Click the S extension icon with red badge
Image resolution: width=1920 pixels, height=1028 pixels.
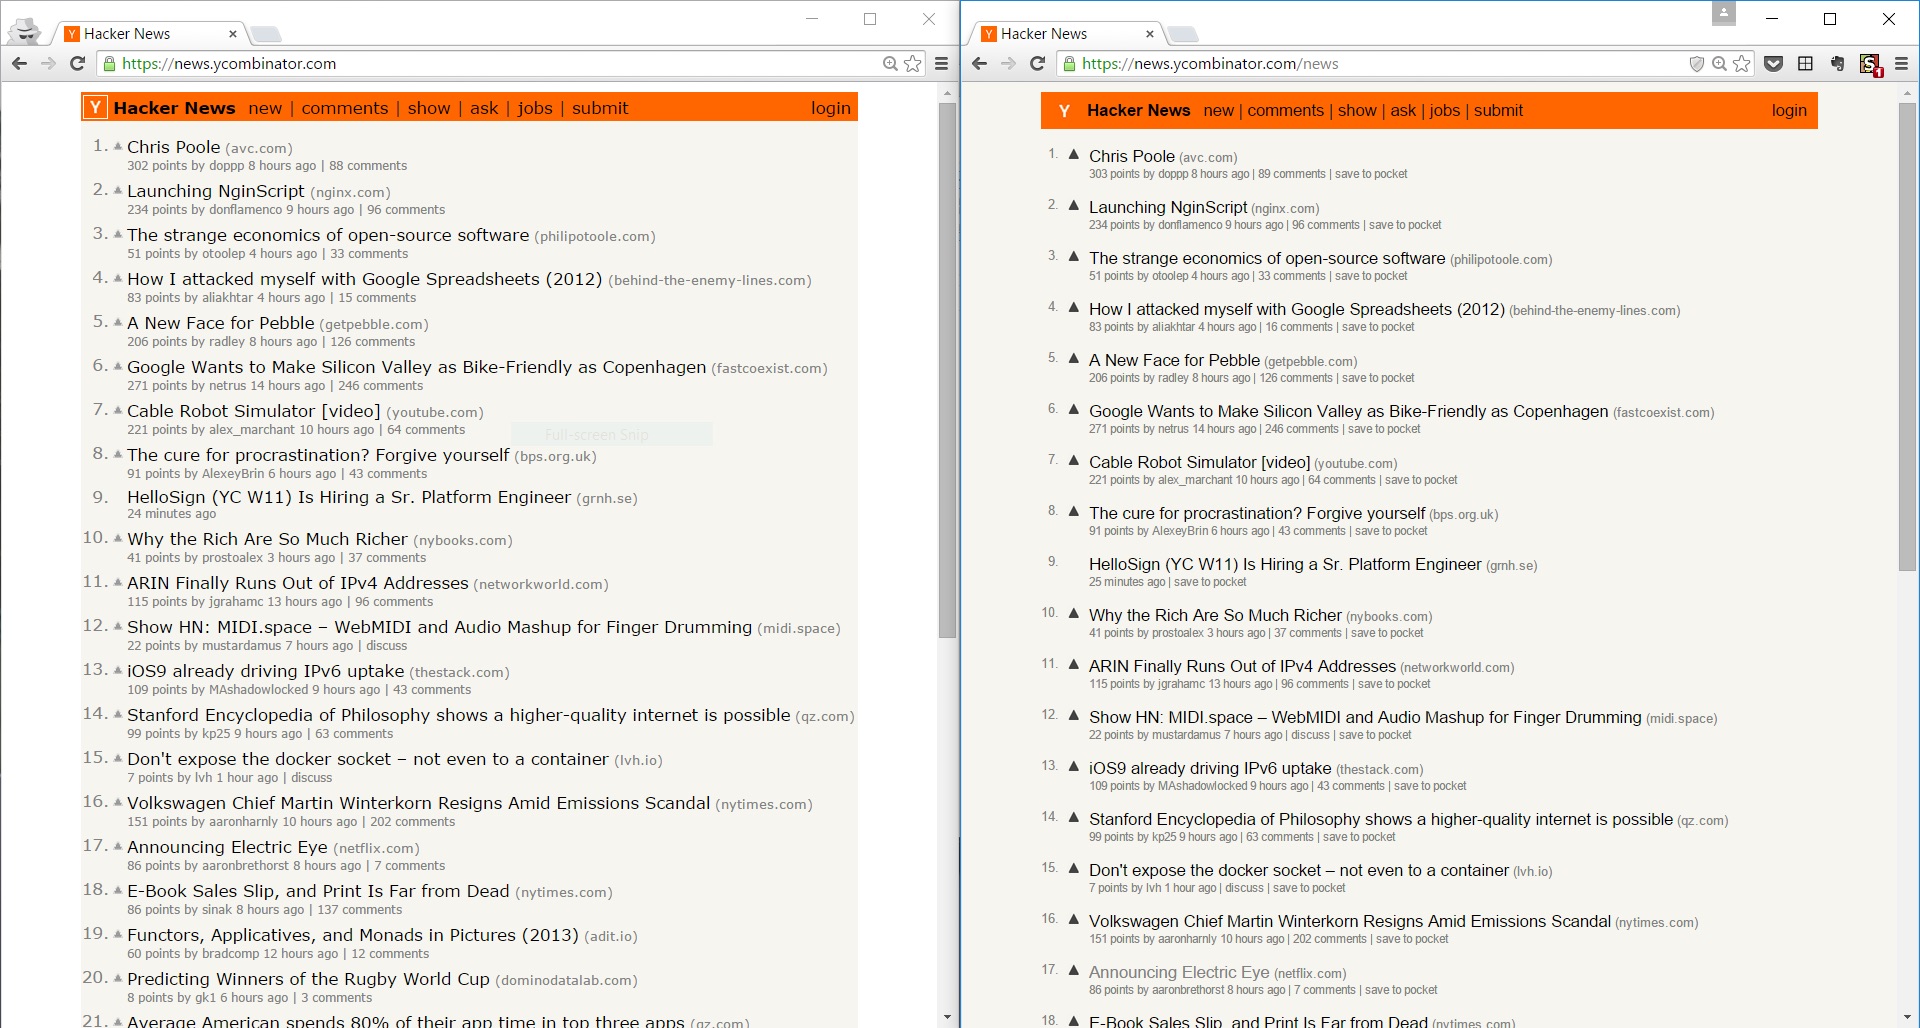1870,64
